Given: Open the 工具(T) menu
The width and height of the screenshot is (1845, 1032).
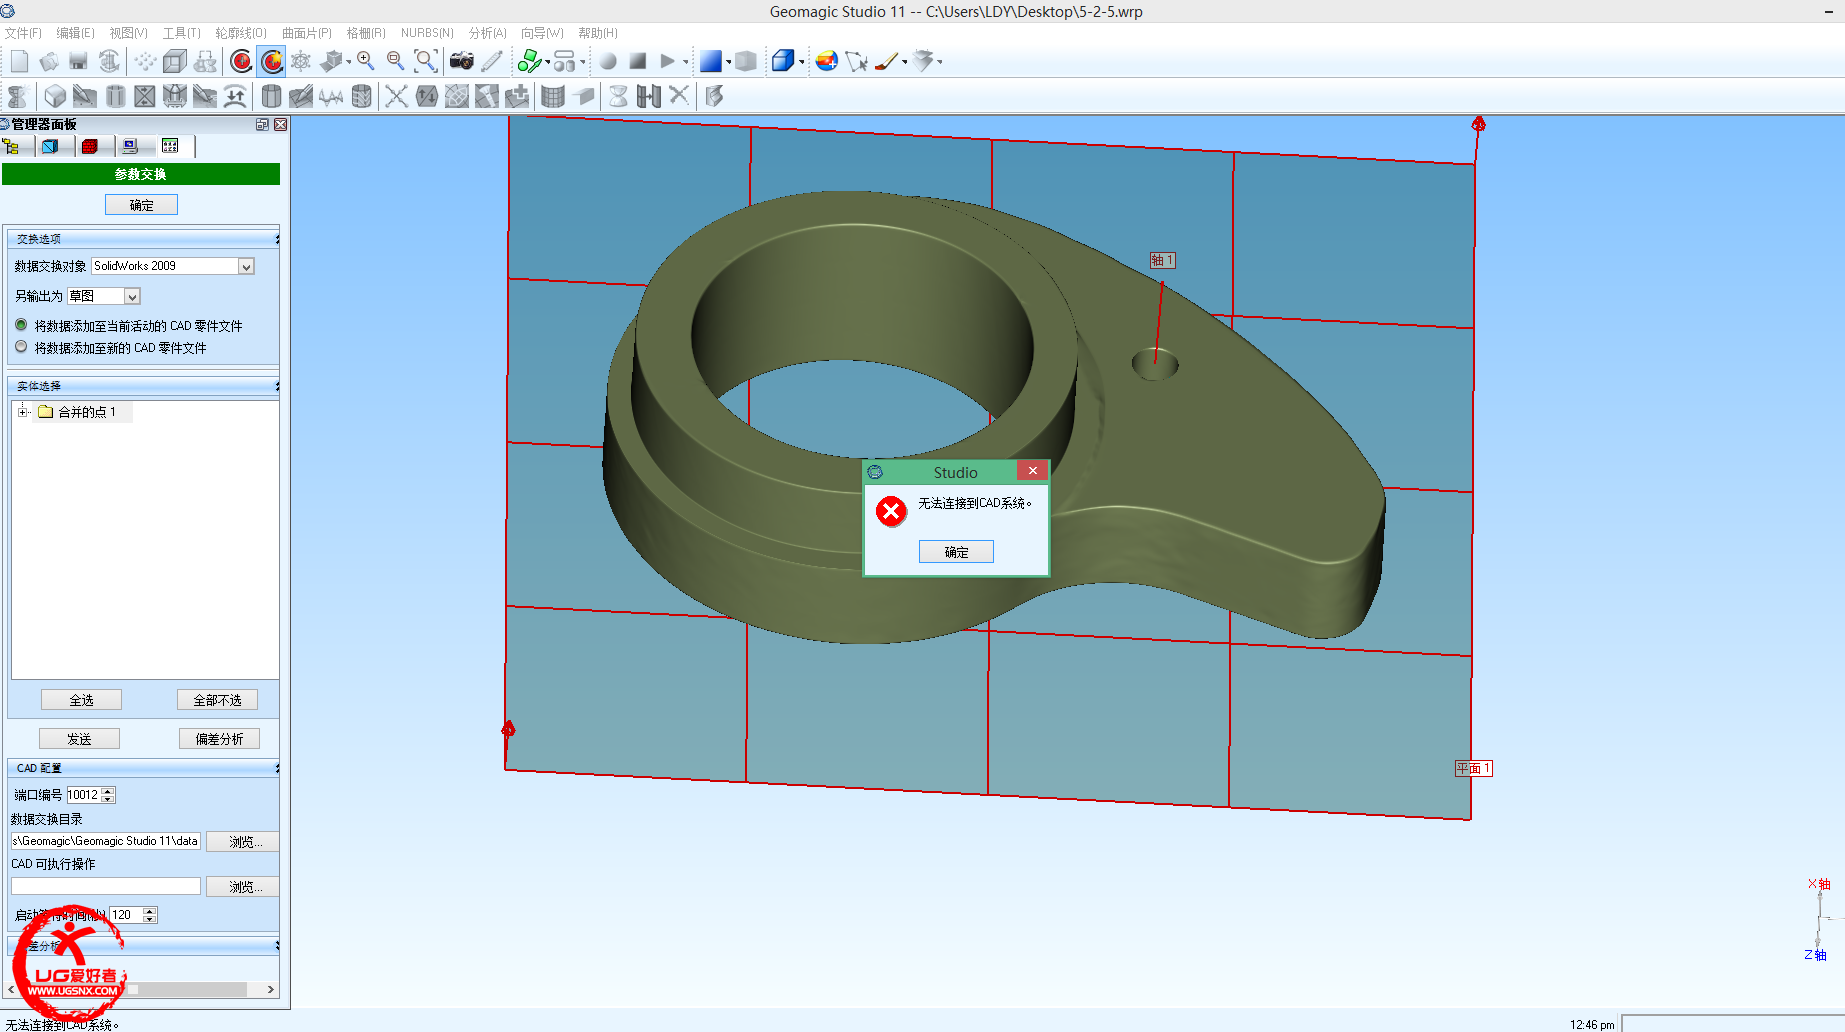Looking at the screenshot, I should (182, 33).
